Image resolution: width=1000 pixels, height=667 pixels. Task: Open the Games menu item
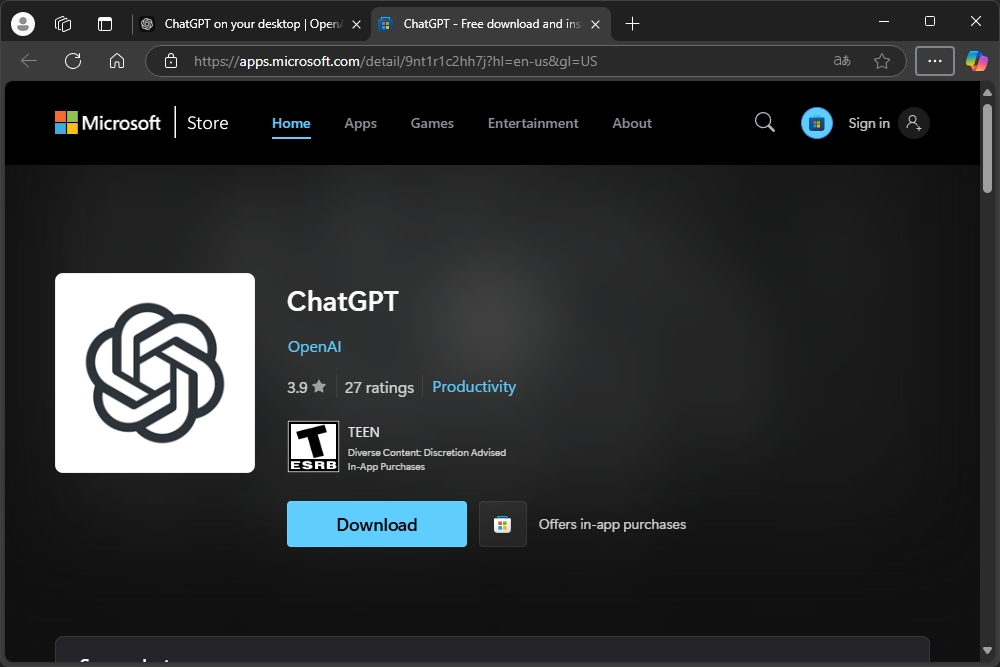(x=432, y=123)
